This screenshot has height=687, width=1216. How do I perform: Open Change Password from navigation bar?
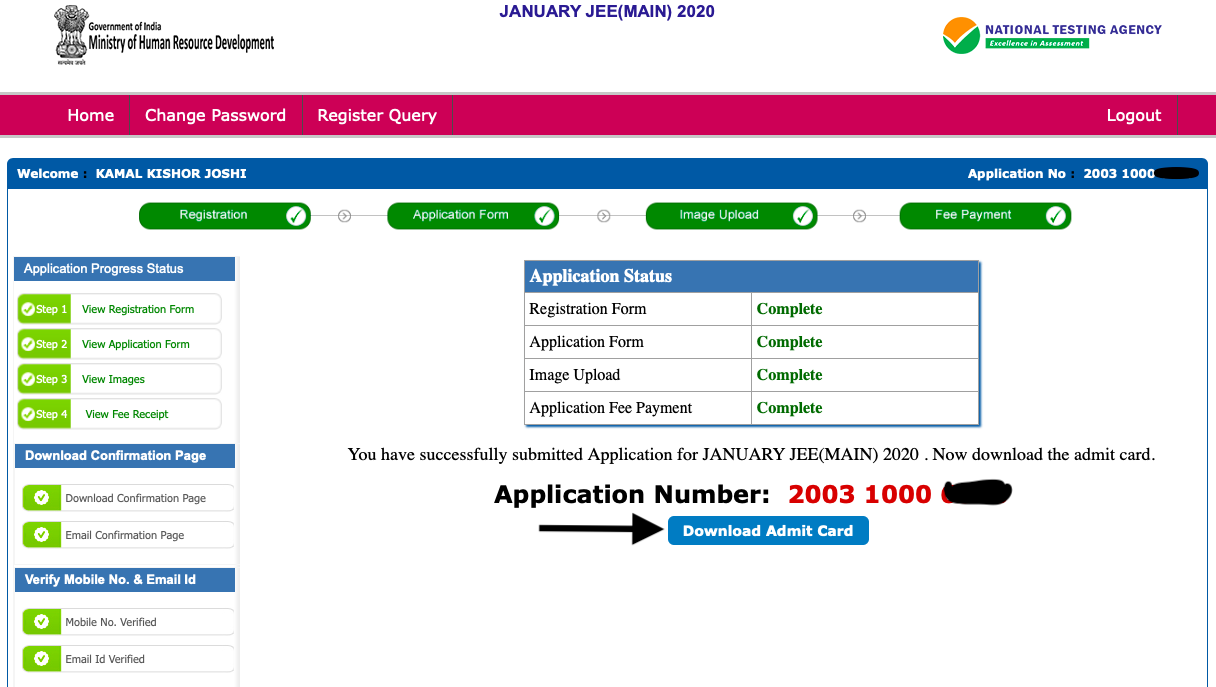pos(215,115)
